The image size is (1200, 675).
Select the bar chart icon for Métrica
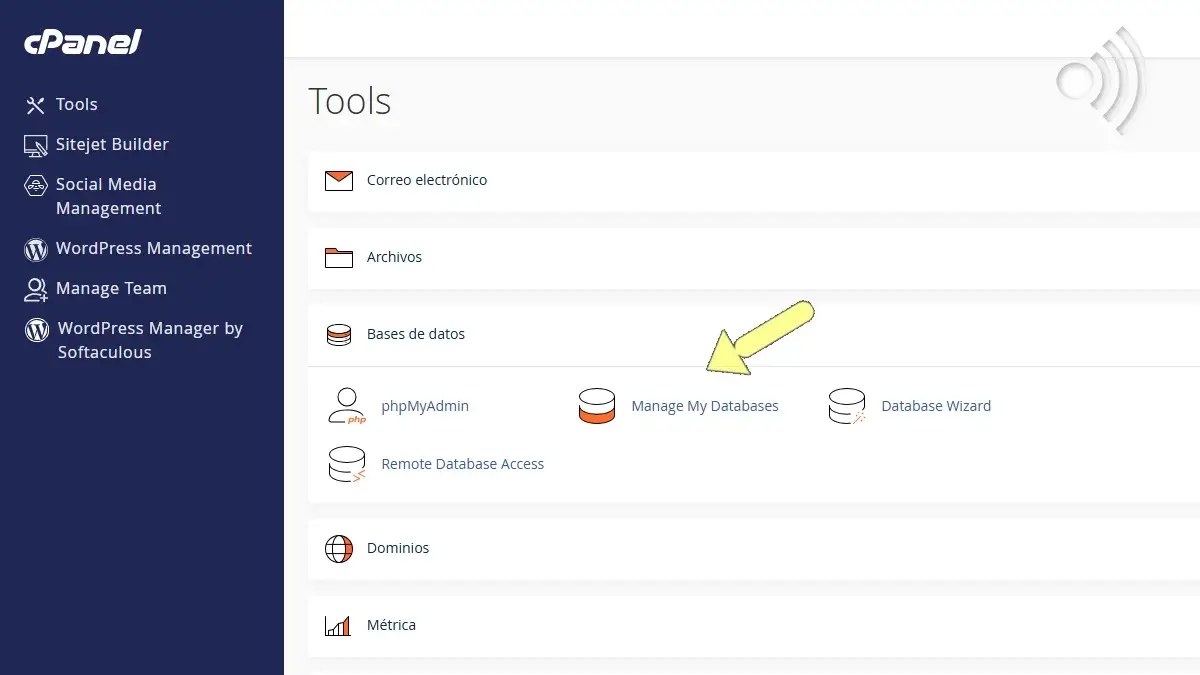point(339,624)
